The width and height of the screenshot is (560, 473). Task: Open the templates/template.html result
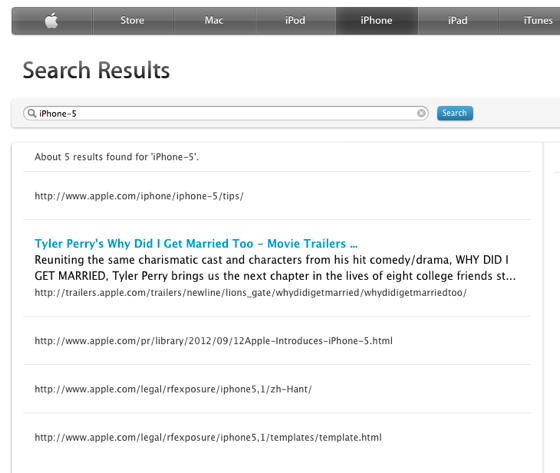(208, 437)
